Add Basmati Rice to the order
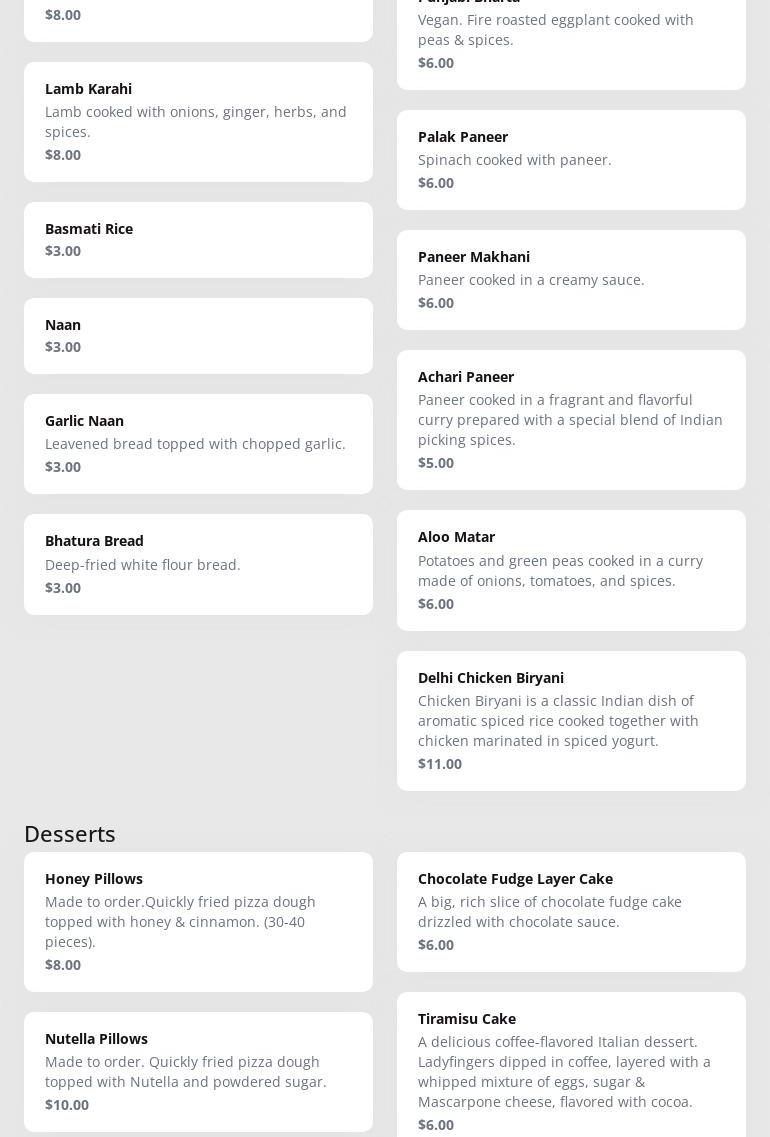This screenshot has width=770, height=1137. click(x=198, y=239)
